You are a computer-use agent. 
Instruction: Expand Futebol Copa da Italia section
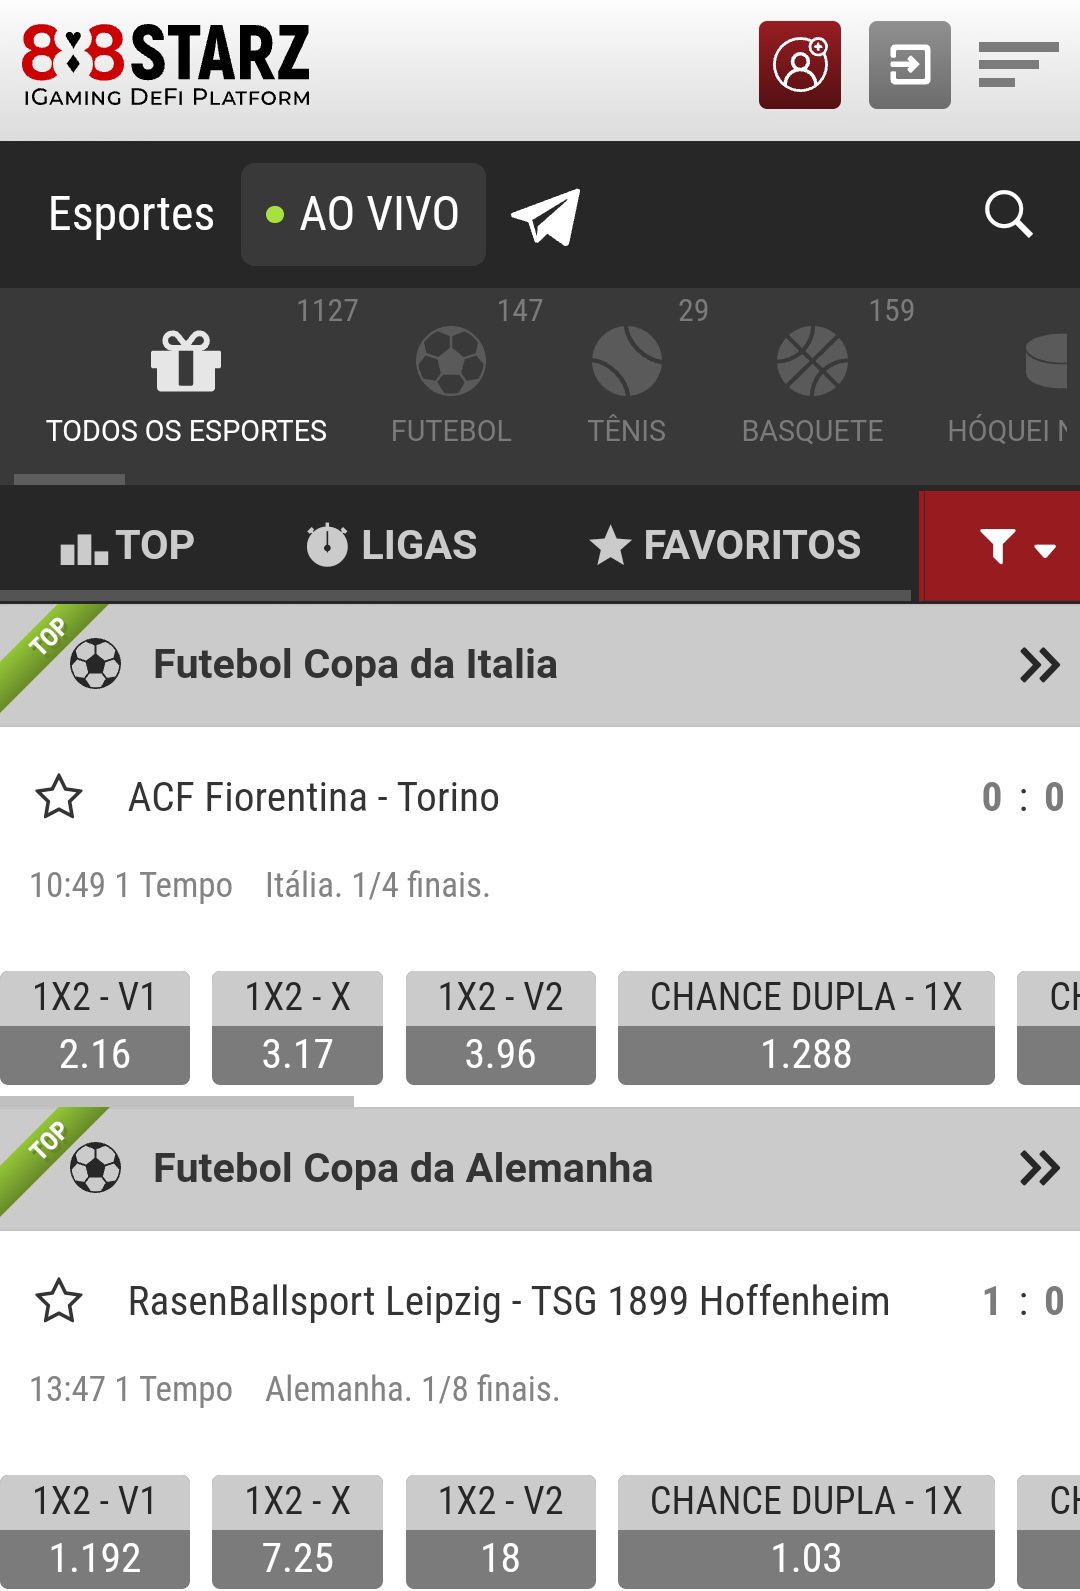click(x=1039, y=665)
